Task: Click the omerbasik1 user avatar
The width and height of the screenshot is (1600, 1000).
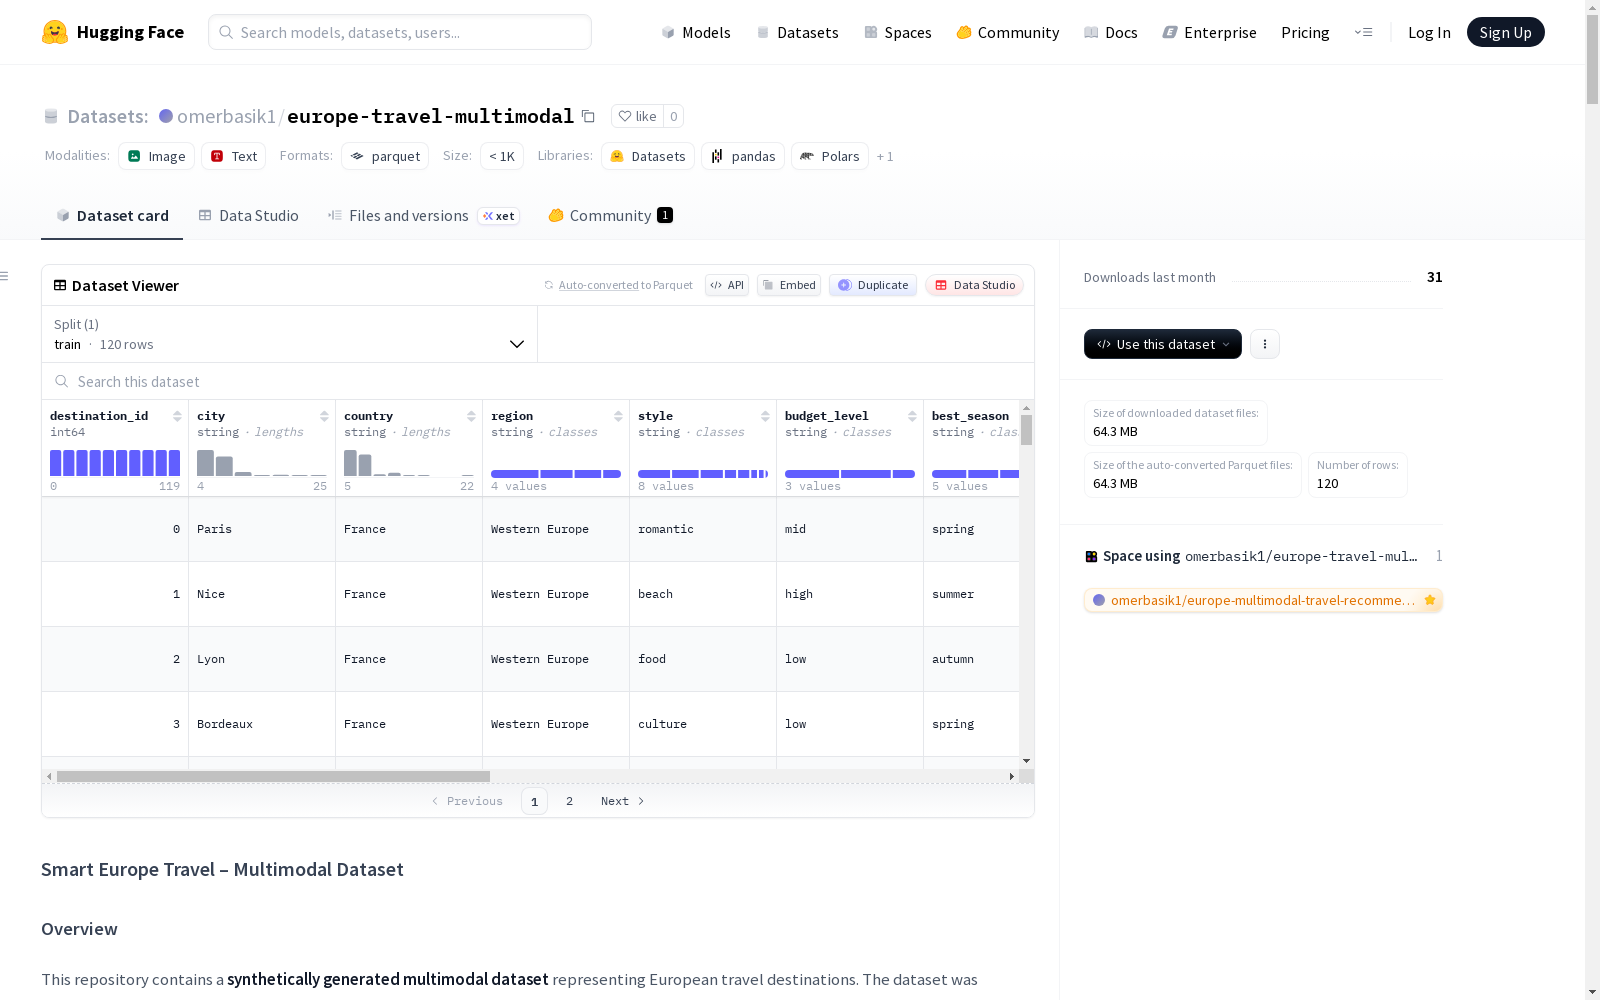Action: [x=166, y=116]
